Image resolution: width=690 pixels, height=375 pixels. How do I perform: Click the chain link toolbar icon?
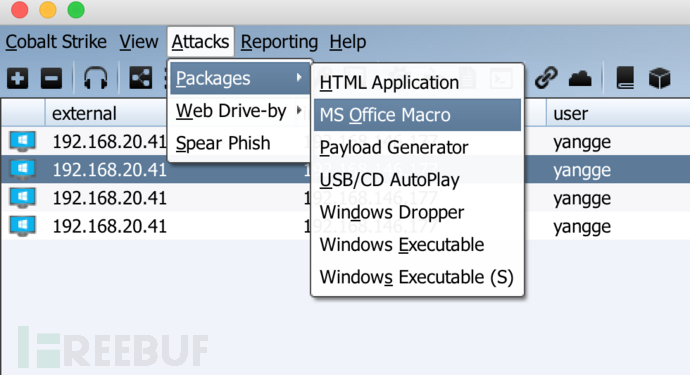546,78
